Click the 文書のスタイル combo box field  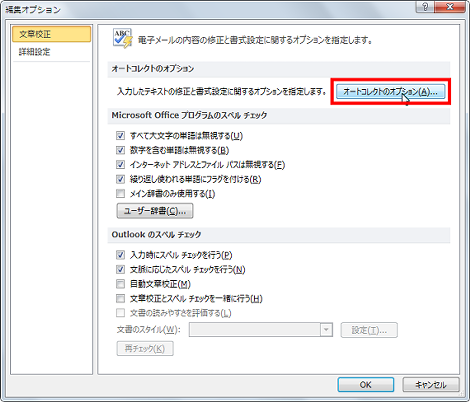pos(261,330)
